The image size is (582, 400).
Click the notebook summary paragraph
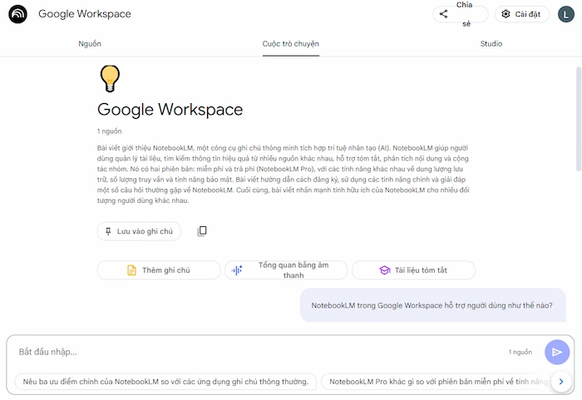click(283, 174)
